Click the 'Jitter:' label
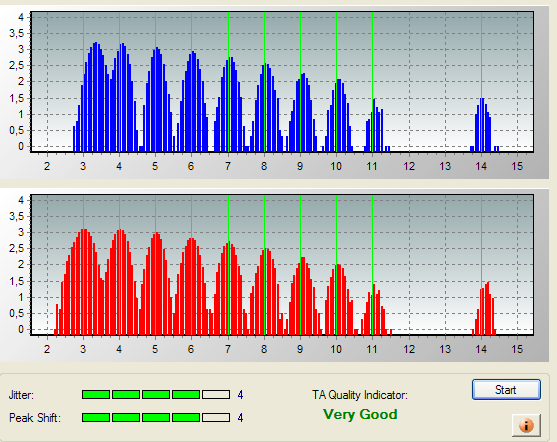The image size is (557, 442). pos(21,395)
